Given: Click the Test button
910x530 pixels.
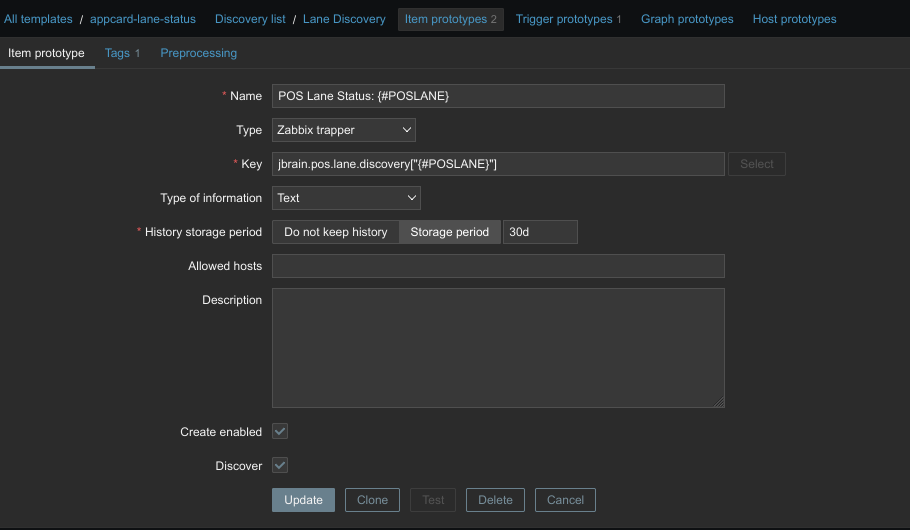Looking at the screenshot, I should pos(433,500).
